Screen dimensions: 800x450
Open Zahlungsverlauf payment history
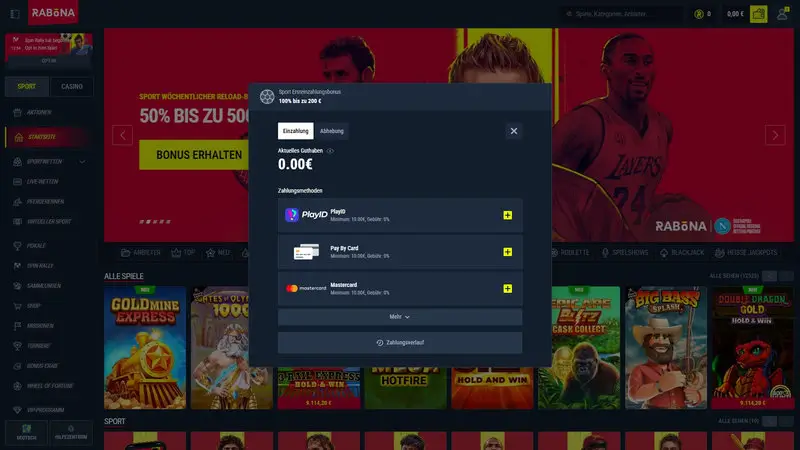(x=399, y=343)
